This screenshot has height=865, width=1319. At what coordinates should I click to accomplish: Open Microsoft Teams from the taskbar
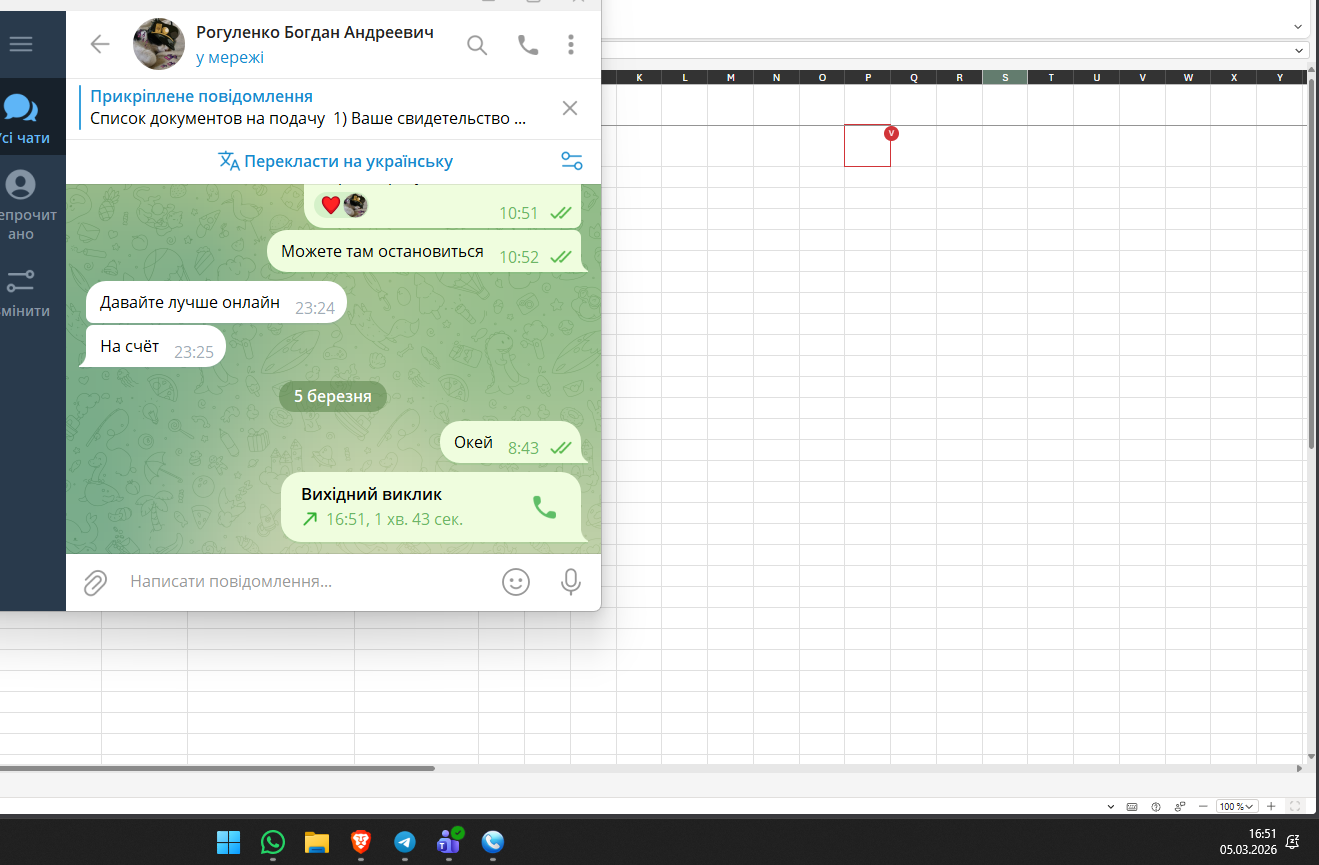449,842
